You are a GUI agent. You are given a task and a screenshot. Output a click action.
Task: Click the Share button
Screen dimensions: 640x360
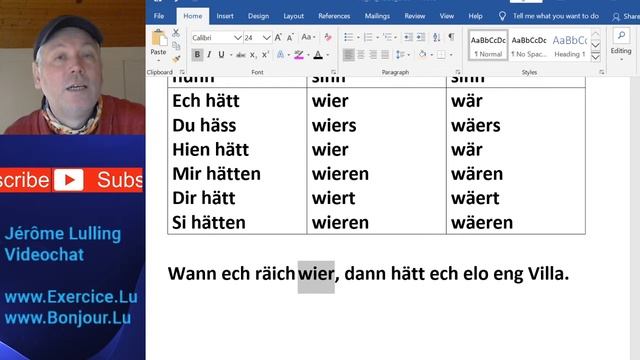coord(627,16)
